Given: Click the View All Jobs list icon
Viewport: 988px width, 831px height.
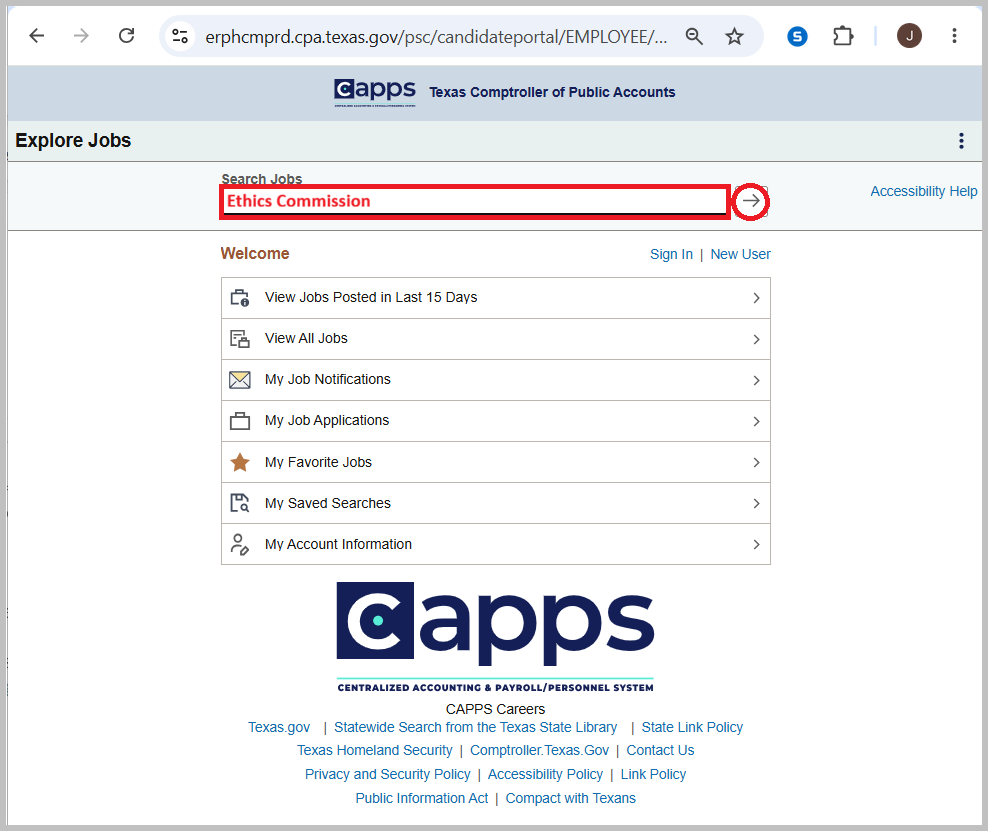Looking at the screenshot, I should point(240,339).
